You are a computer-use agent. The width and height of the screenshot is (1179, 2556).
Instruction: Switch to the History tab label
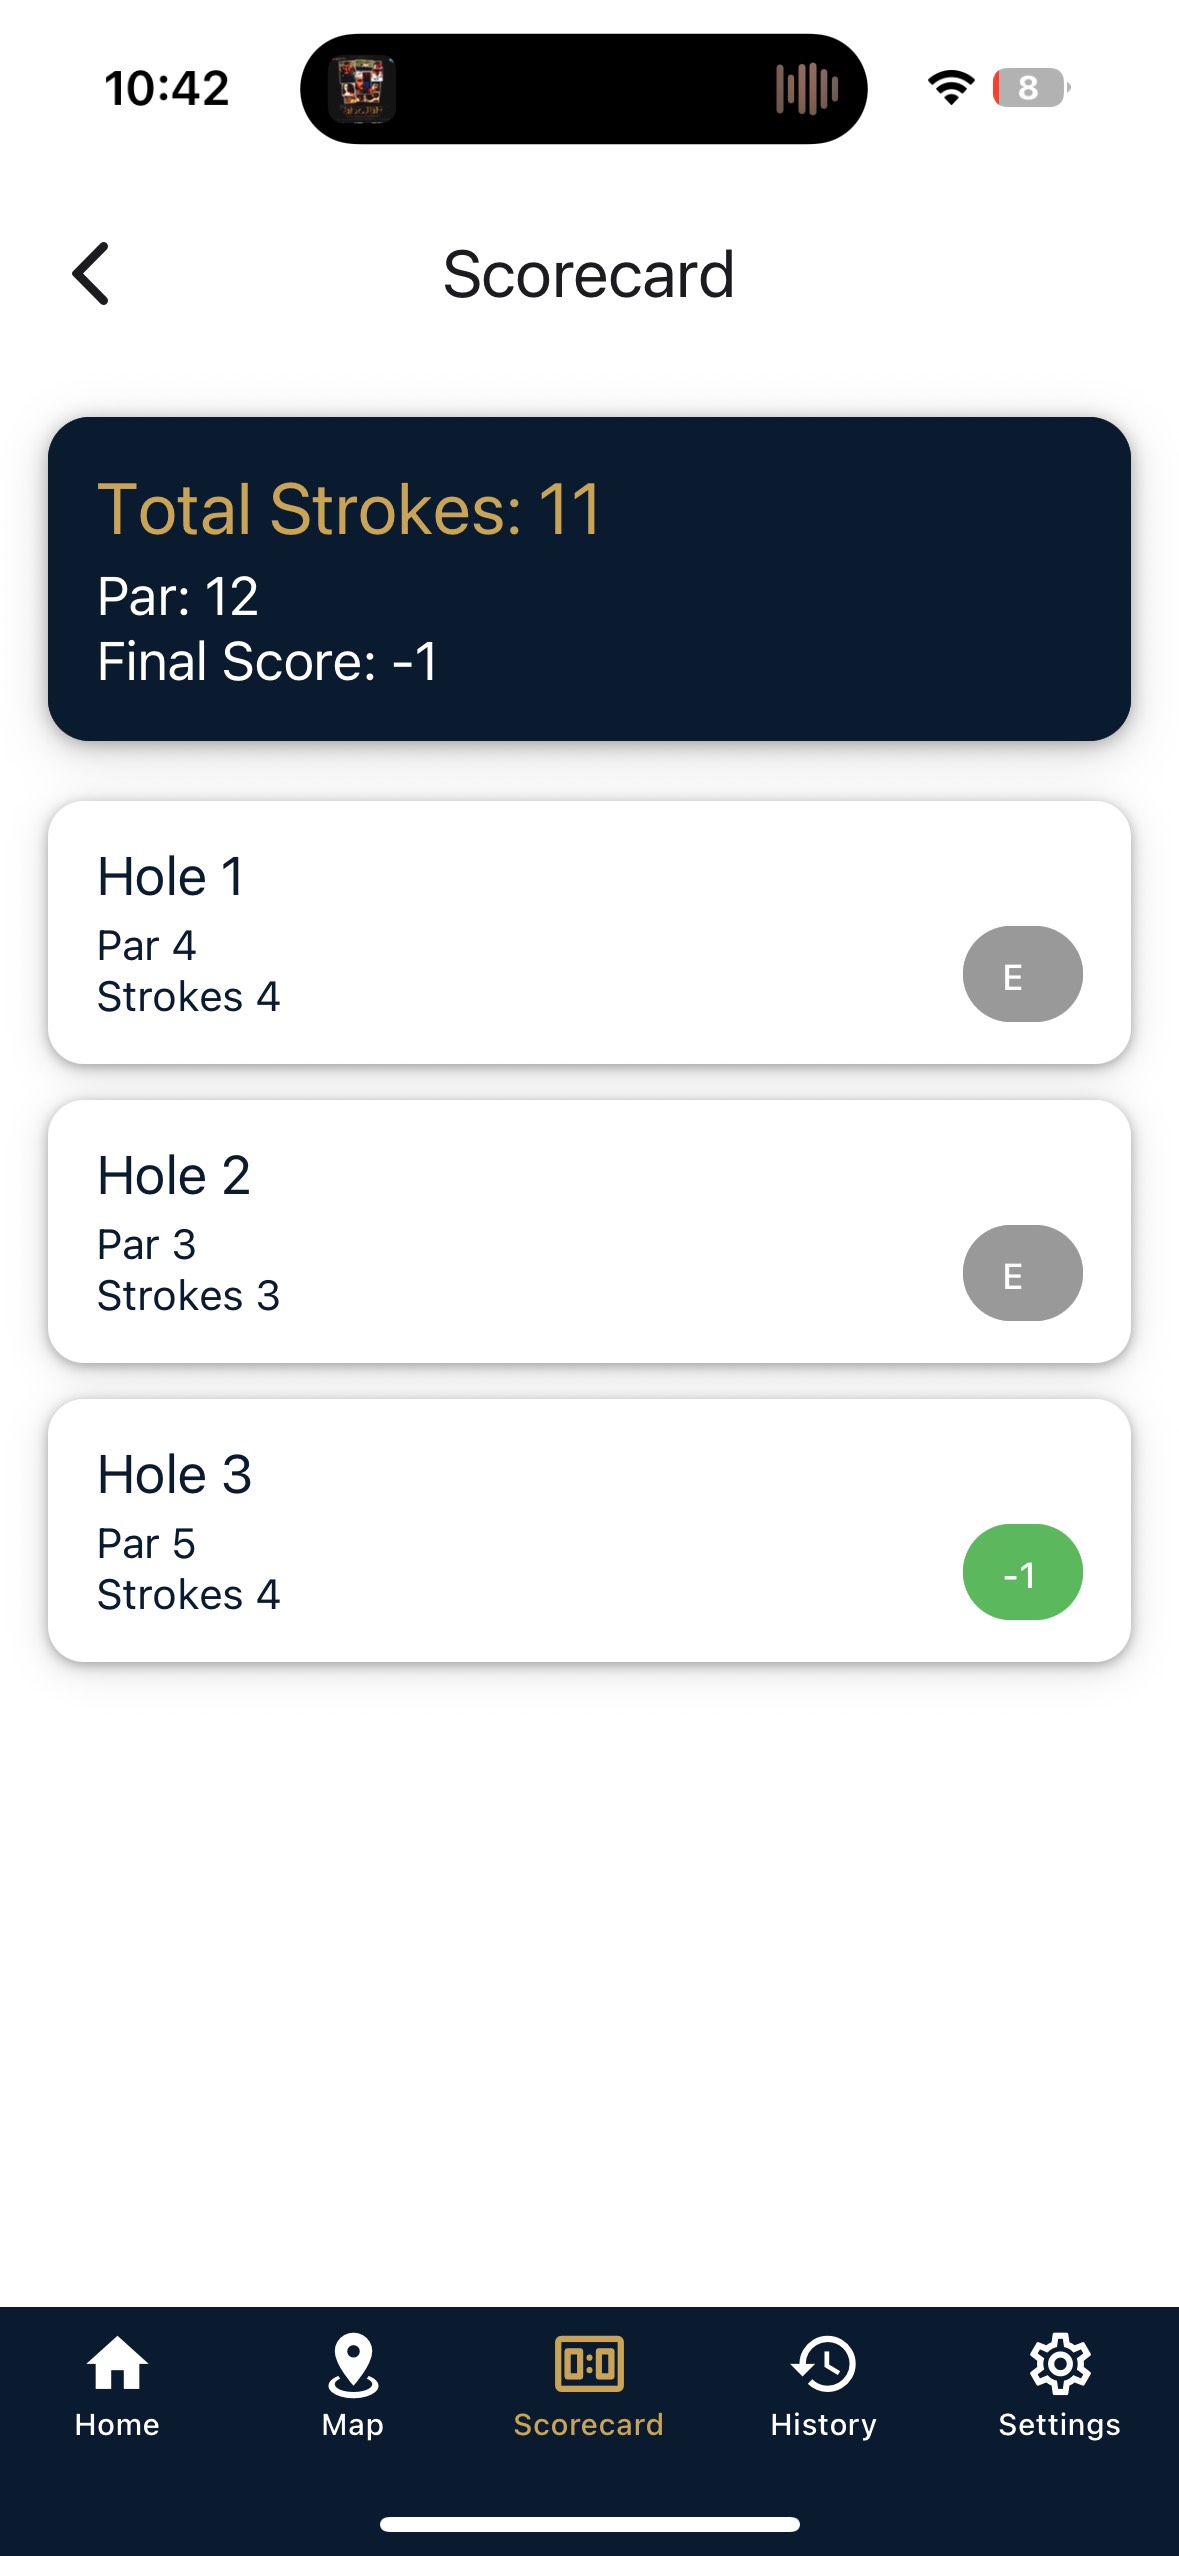click(x=824, y=2425)
